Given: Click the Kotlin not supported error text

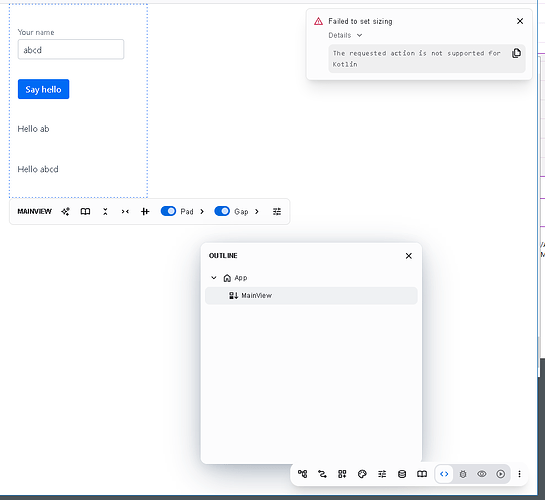Looking at the screenshot, I should (x=417, y=58).
